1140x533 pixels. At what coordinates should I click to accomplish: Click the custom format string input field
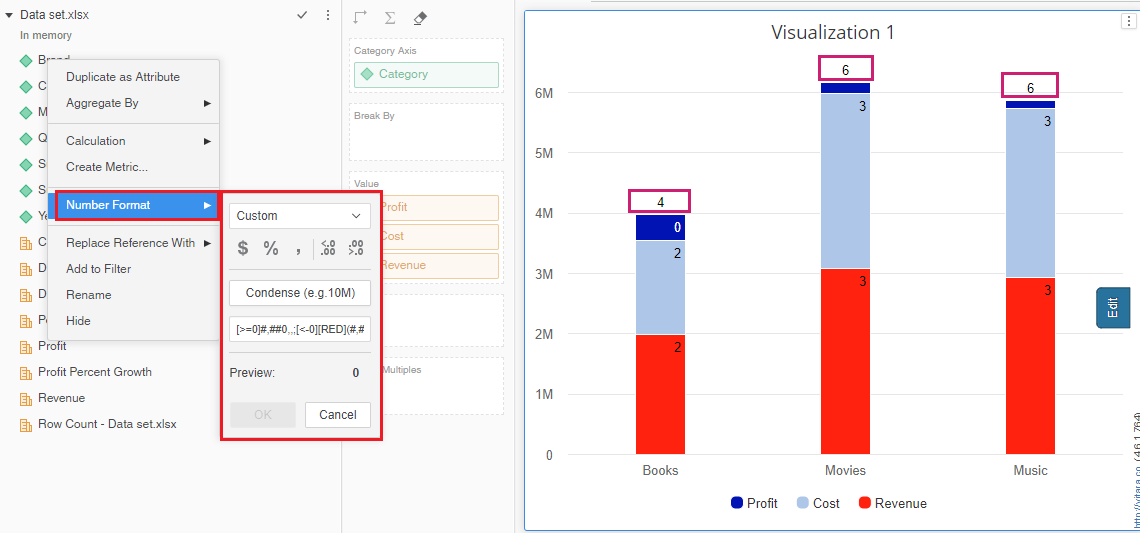coord(300,329)
